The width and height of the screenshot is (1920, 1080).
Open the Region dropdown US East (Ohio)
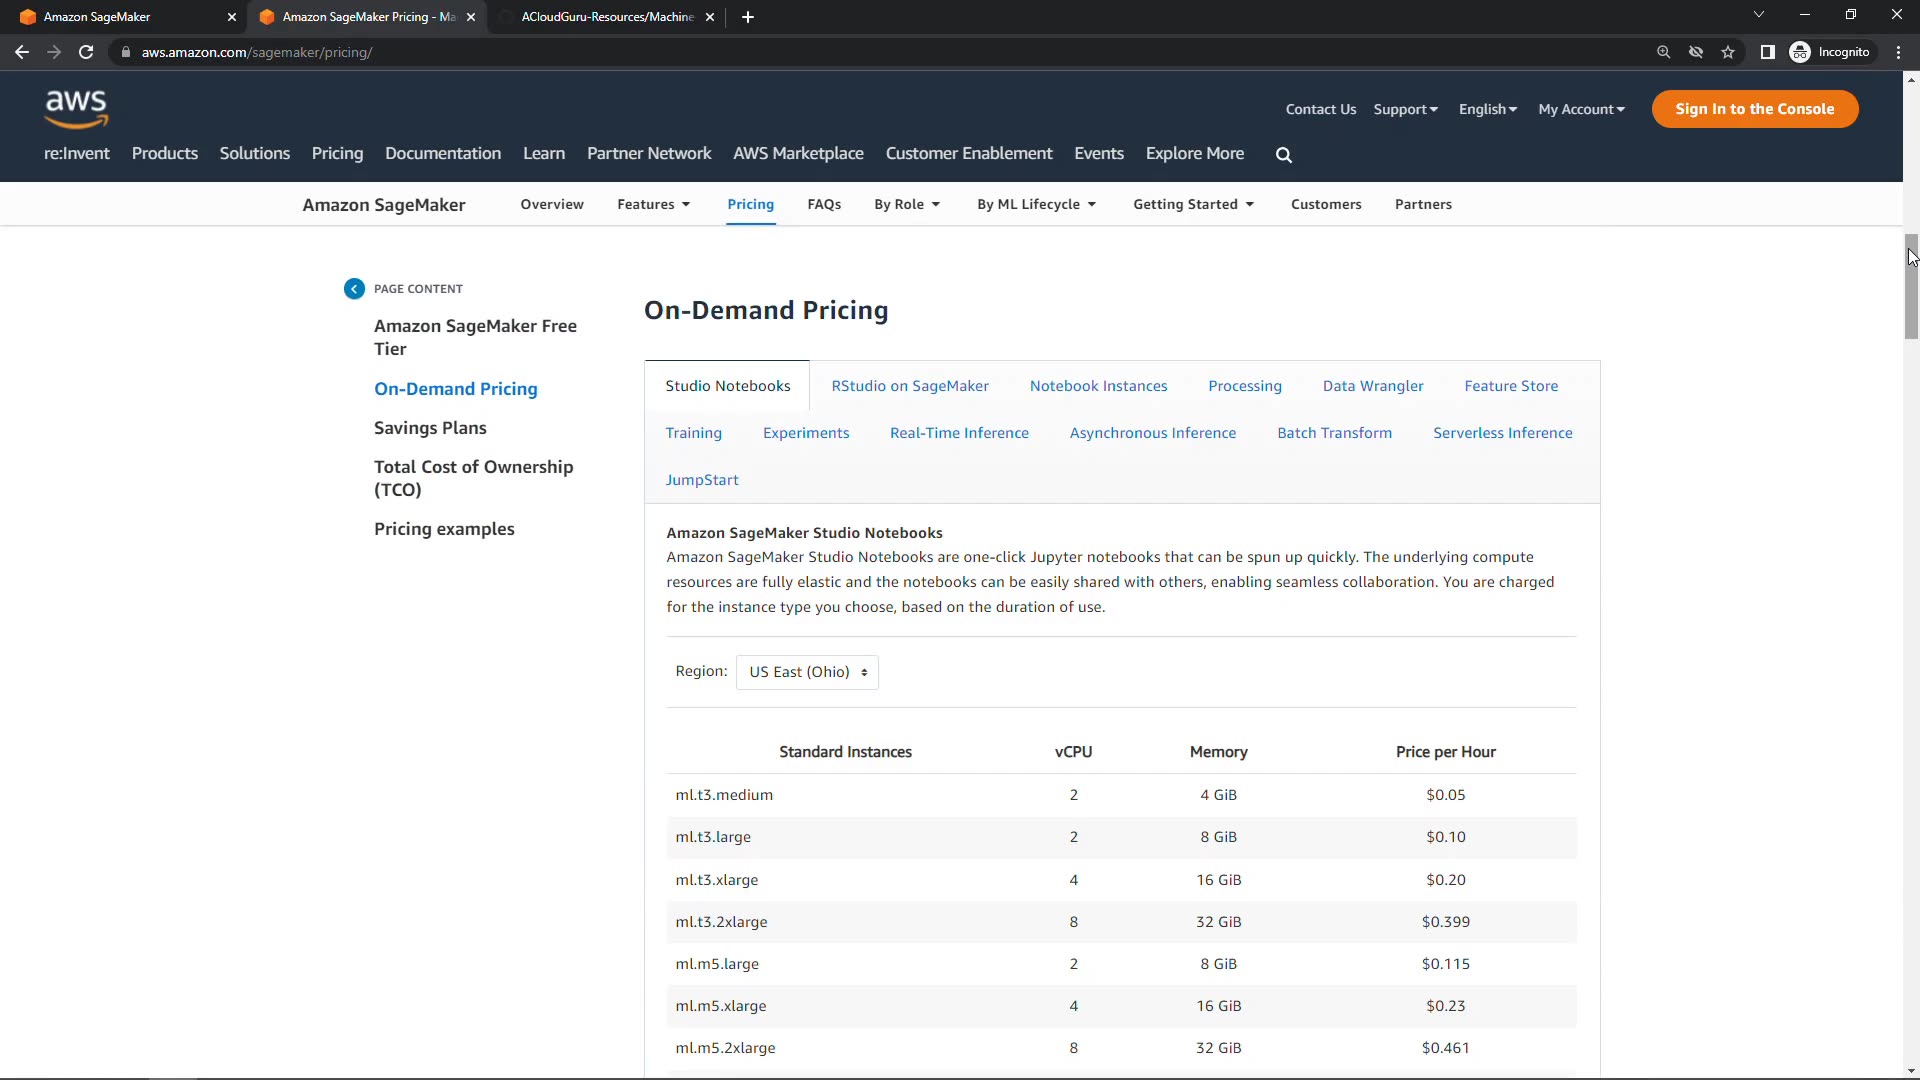(x=807, y=672)
